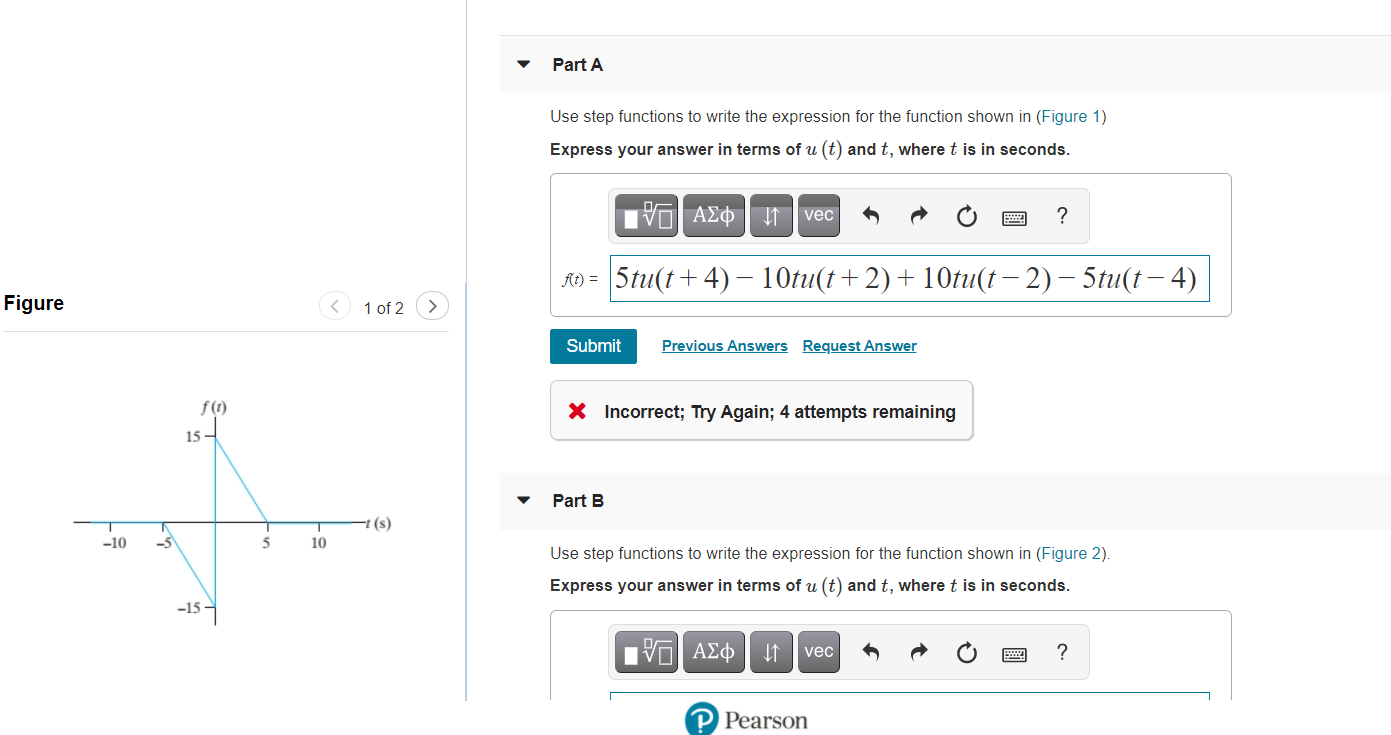This screenshot has height=735, width=1391.
Task: Undo the last edit in Part A answer box
Action: click(x=869, y=215)
